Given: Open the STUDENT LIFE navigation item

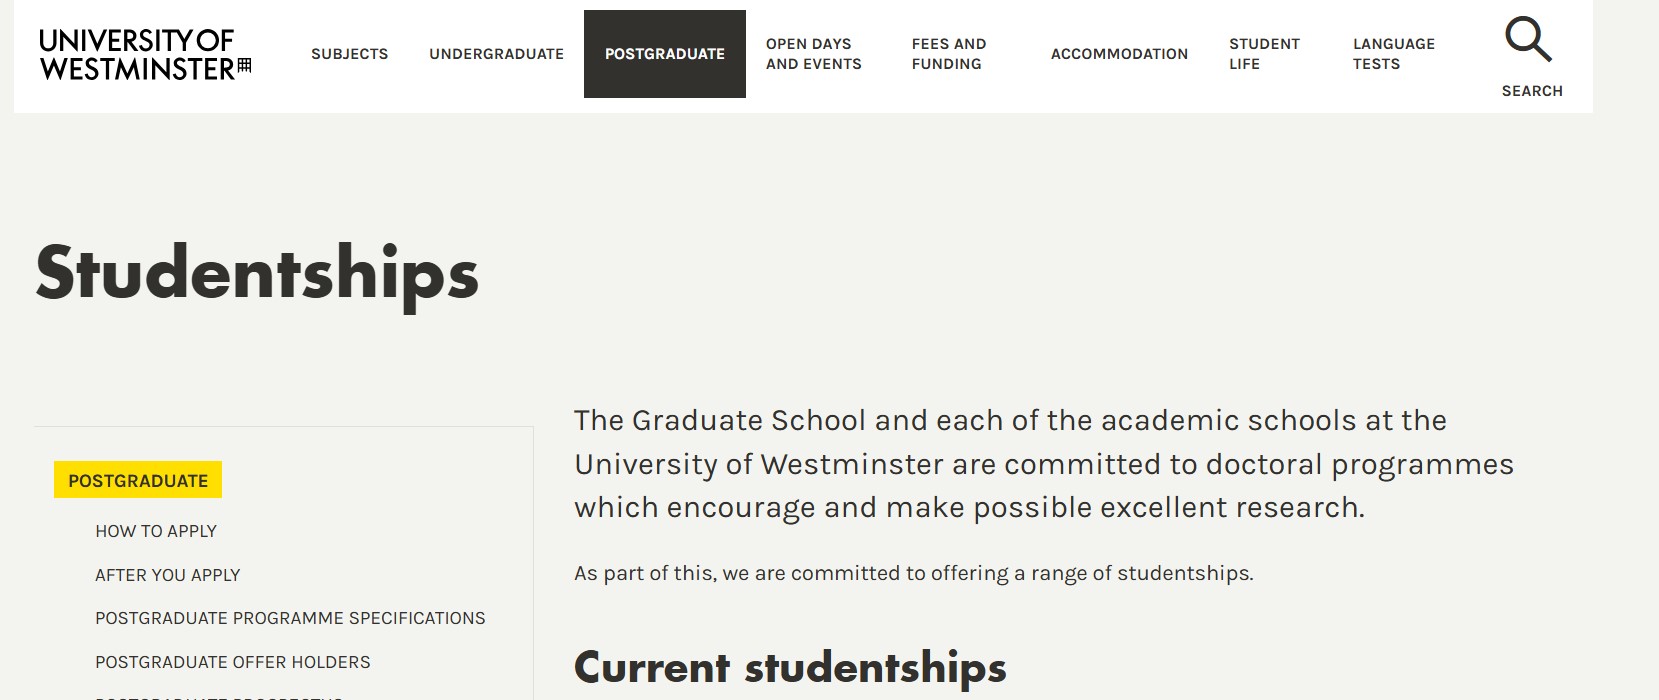Looking at the screenshot, I should tap(1263, 54).
